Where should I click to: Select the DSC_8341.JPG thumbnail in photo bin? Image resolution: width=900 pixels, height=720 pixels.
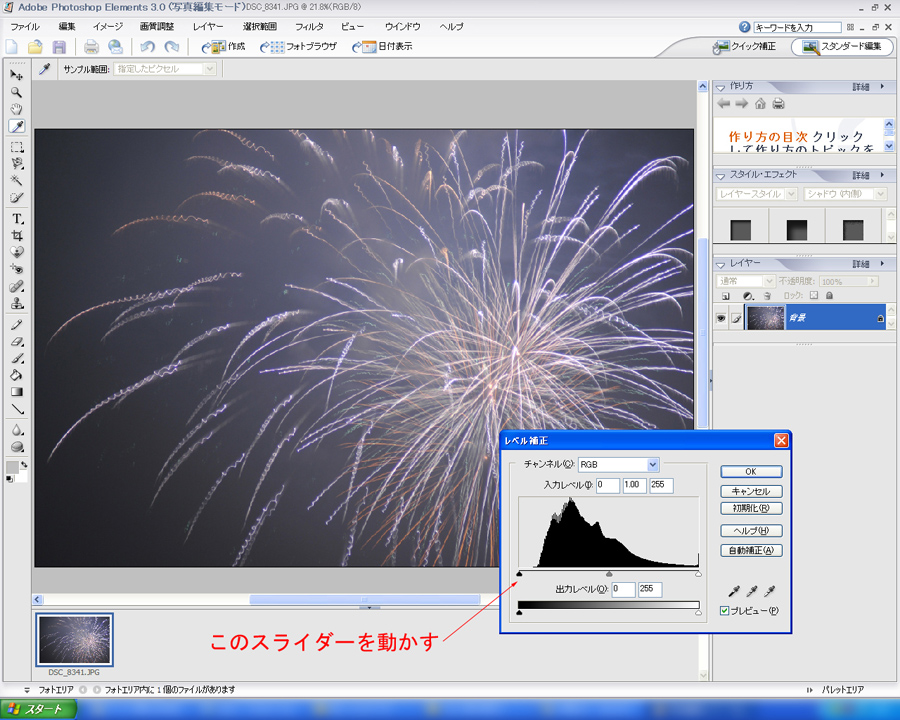click(x=74, y=640)
